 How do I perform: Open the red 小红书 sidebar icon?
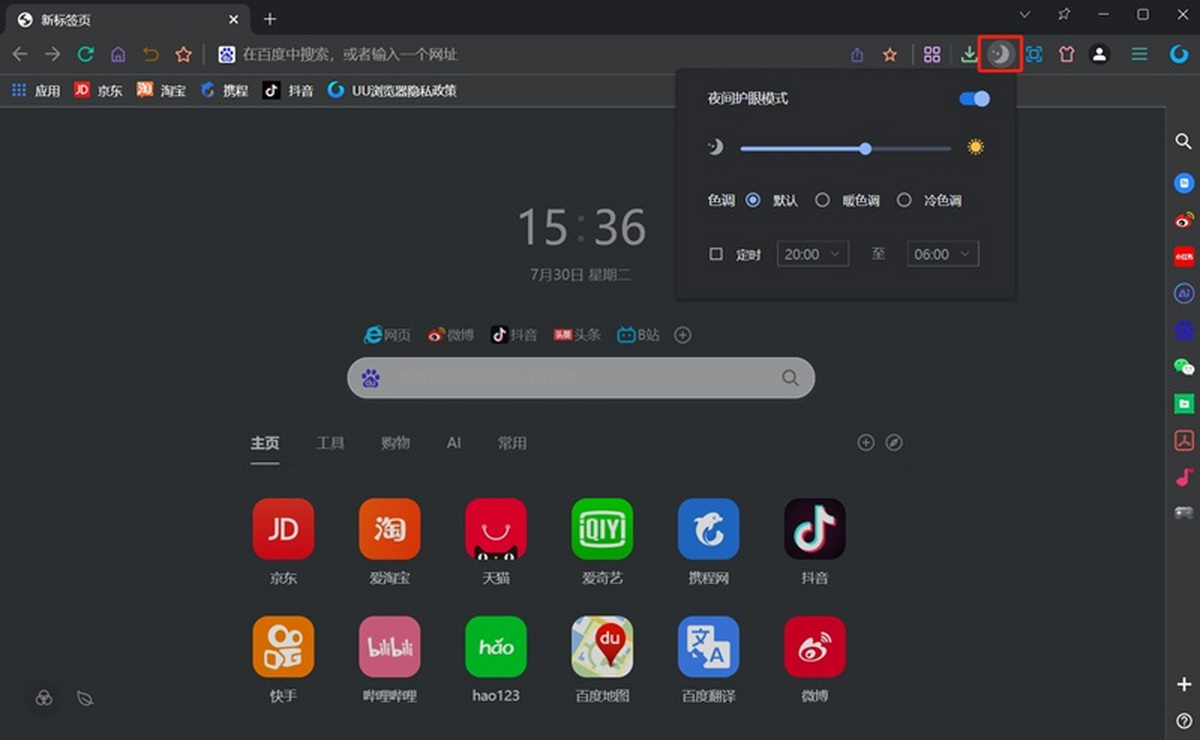tap(1184, 256)
